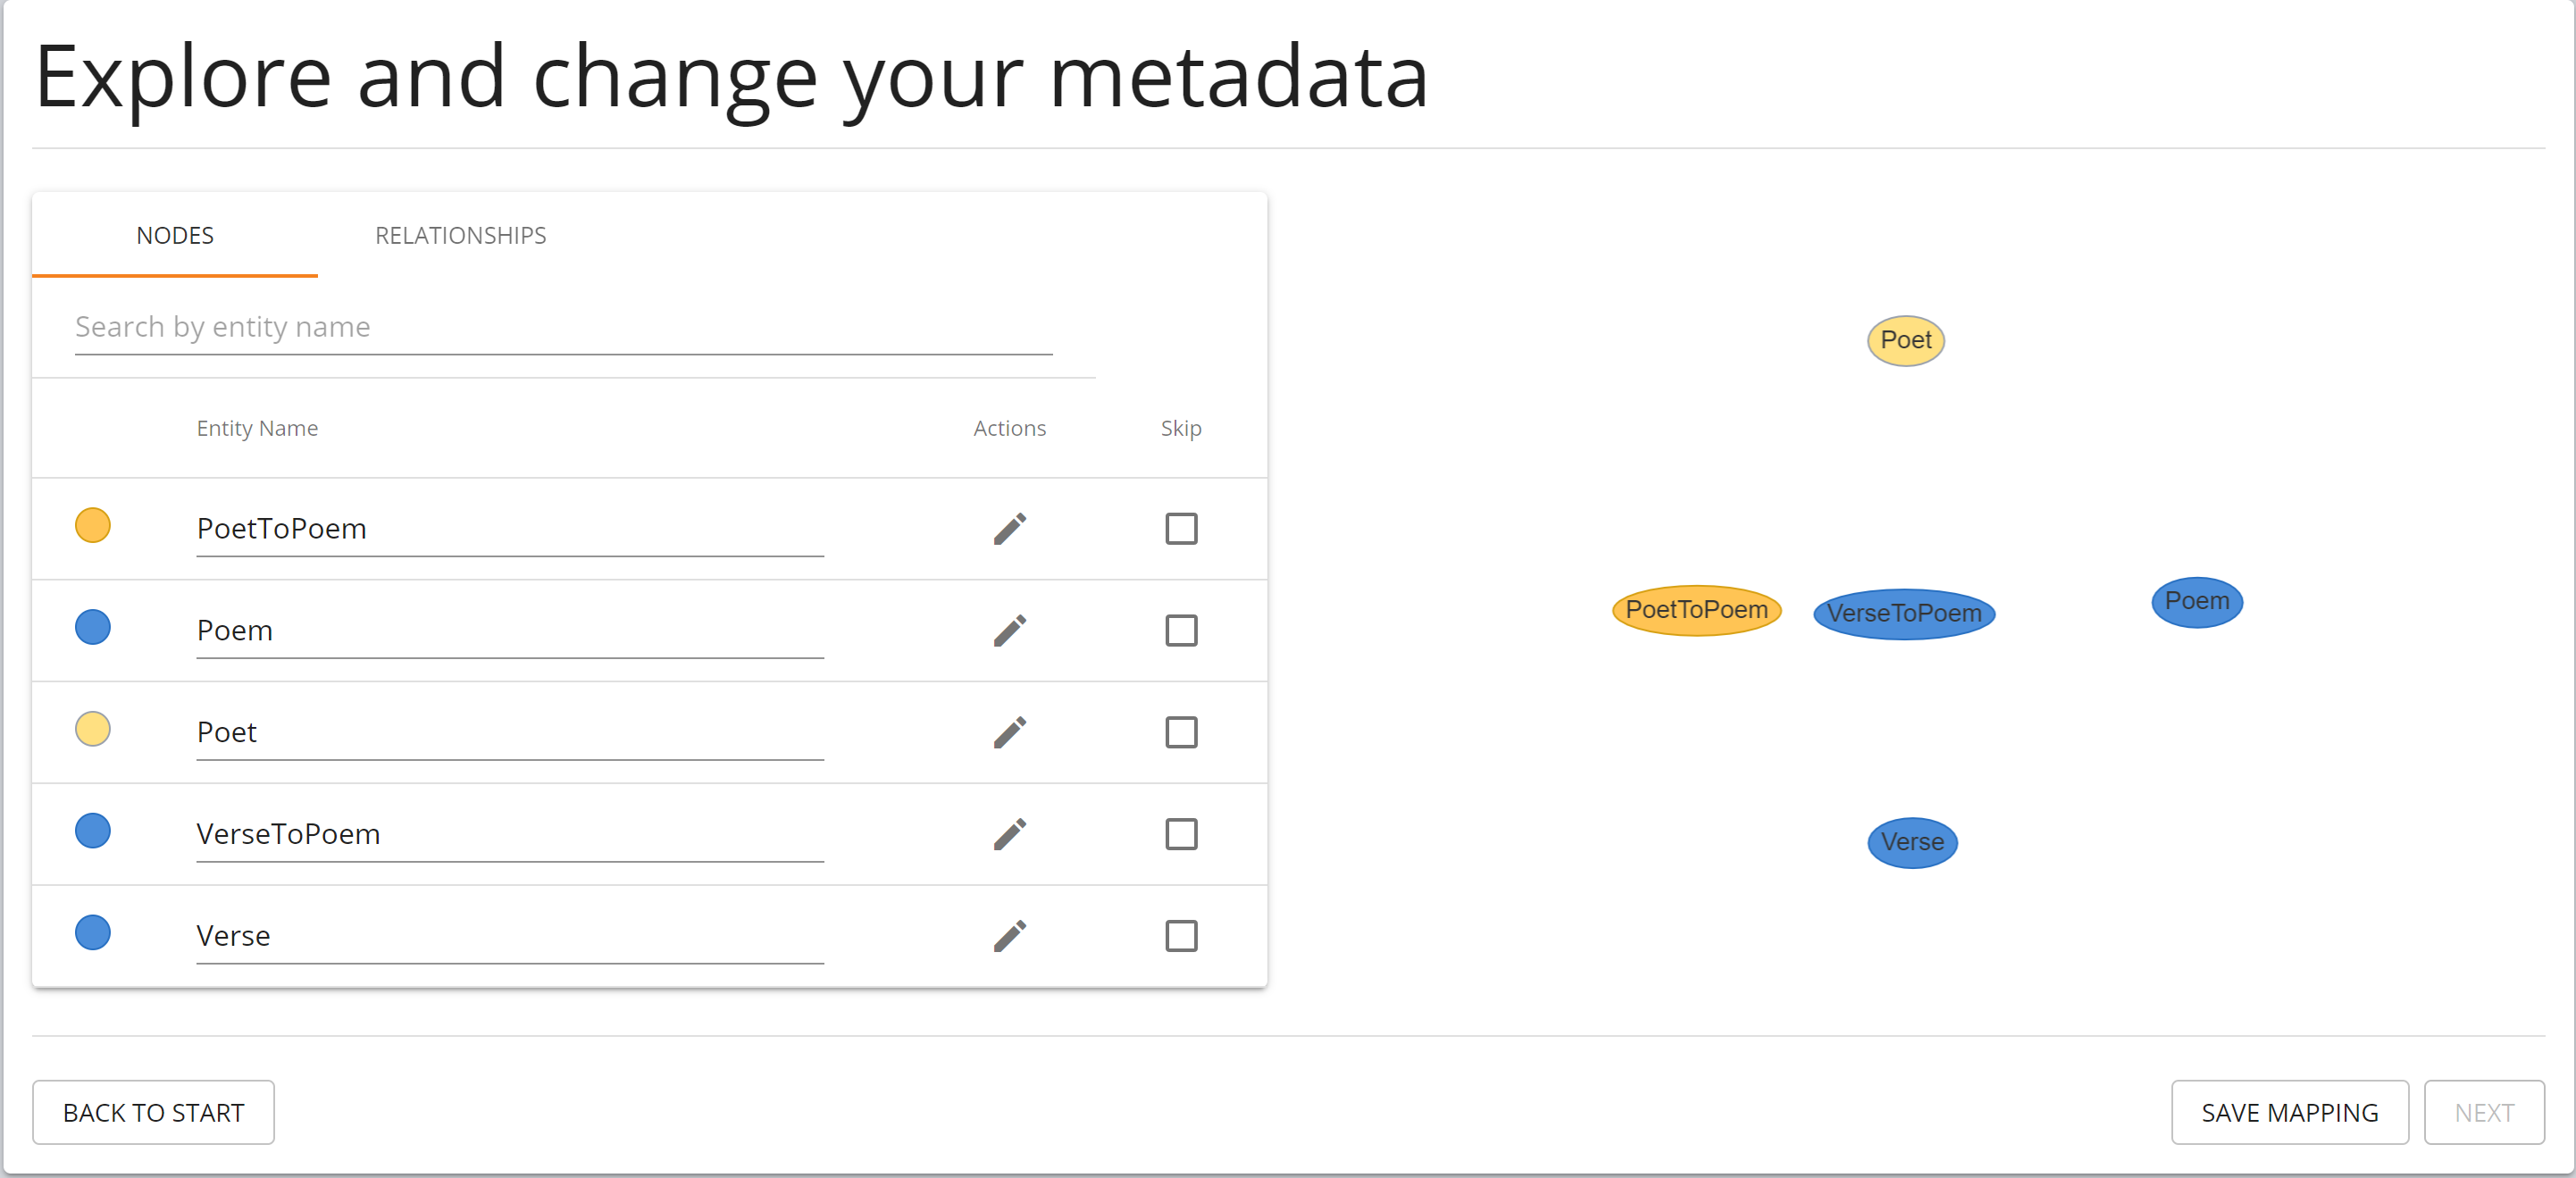
Task: Edit the Poem entity name
Action: click(x=1009, y=631)
